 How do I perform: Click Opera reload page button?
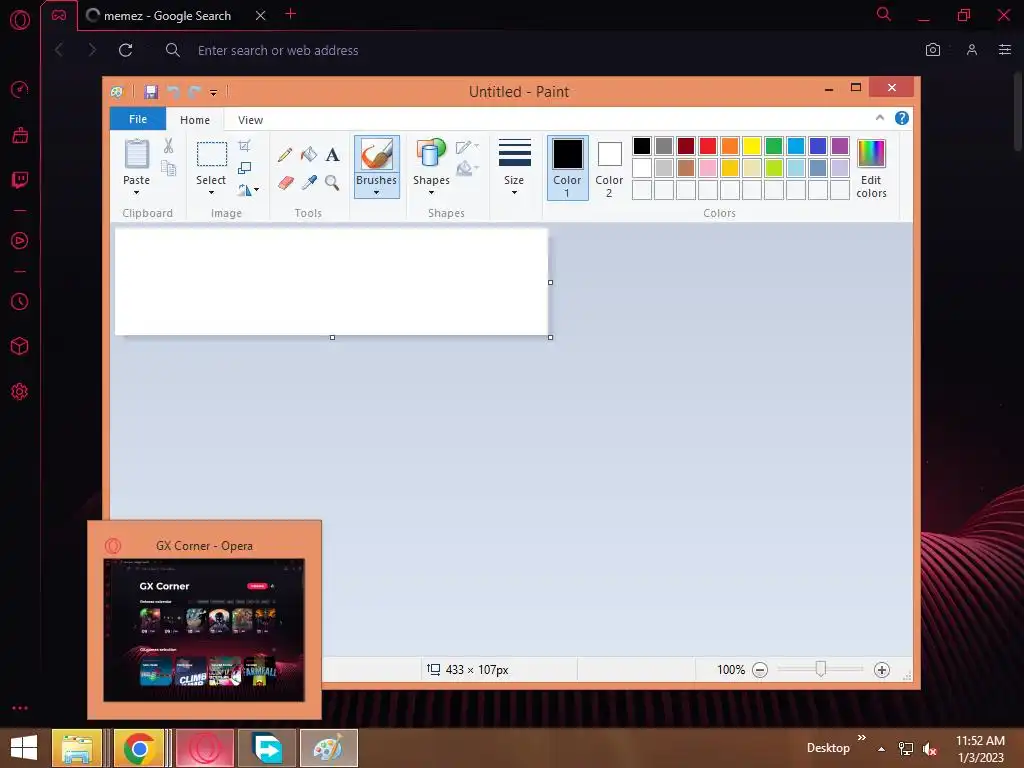tap(125, 50)
